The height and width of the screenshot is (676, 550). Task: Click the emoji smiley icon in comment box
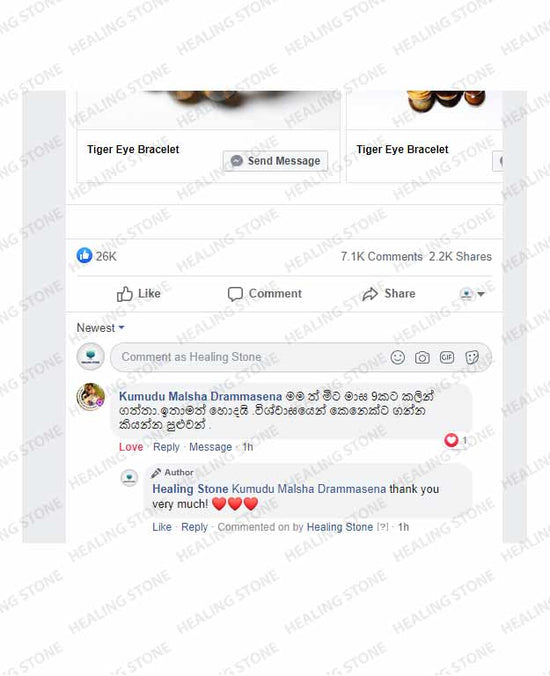397,357
